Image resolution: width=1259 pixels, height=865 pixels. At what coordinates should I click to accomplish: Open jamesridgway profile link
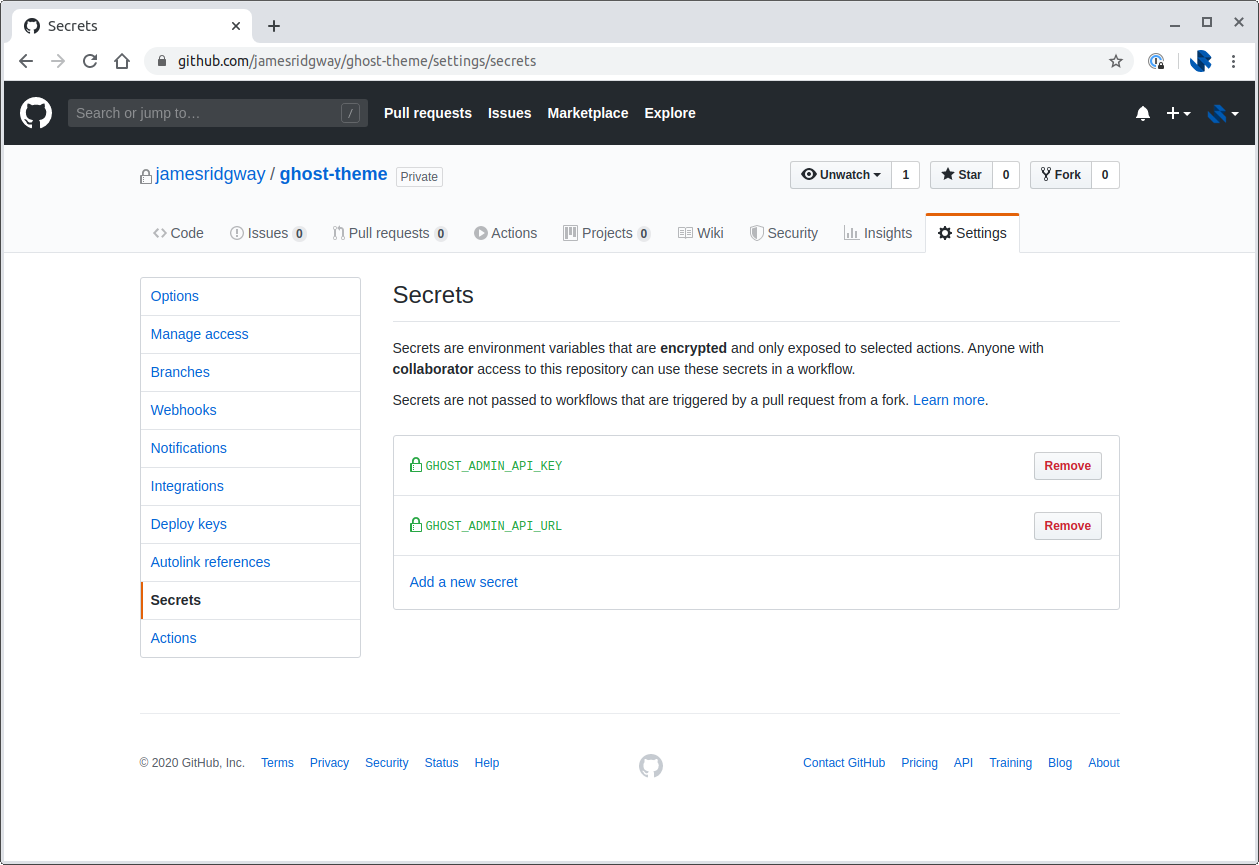click(x=211, y=174)
